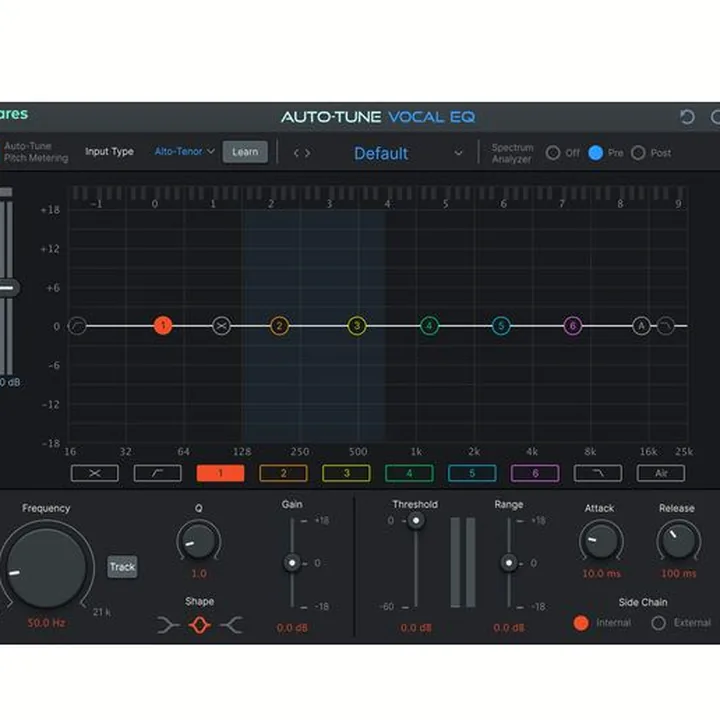Select cyan band 5 node
The width and height of the screenshot is (720, 720).
tap(501, 326)
